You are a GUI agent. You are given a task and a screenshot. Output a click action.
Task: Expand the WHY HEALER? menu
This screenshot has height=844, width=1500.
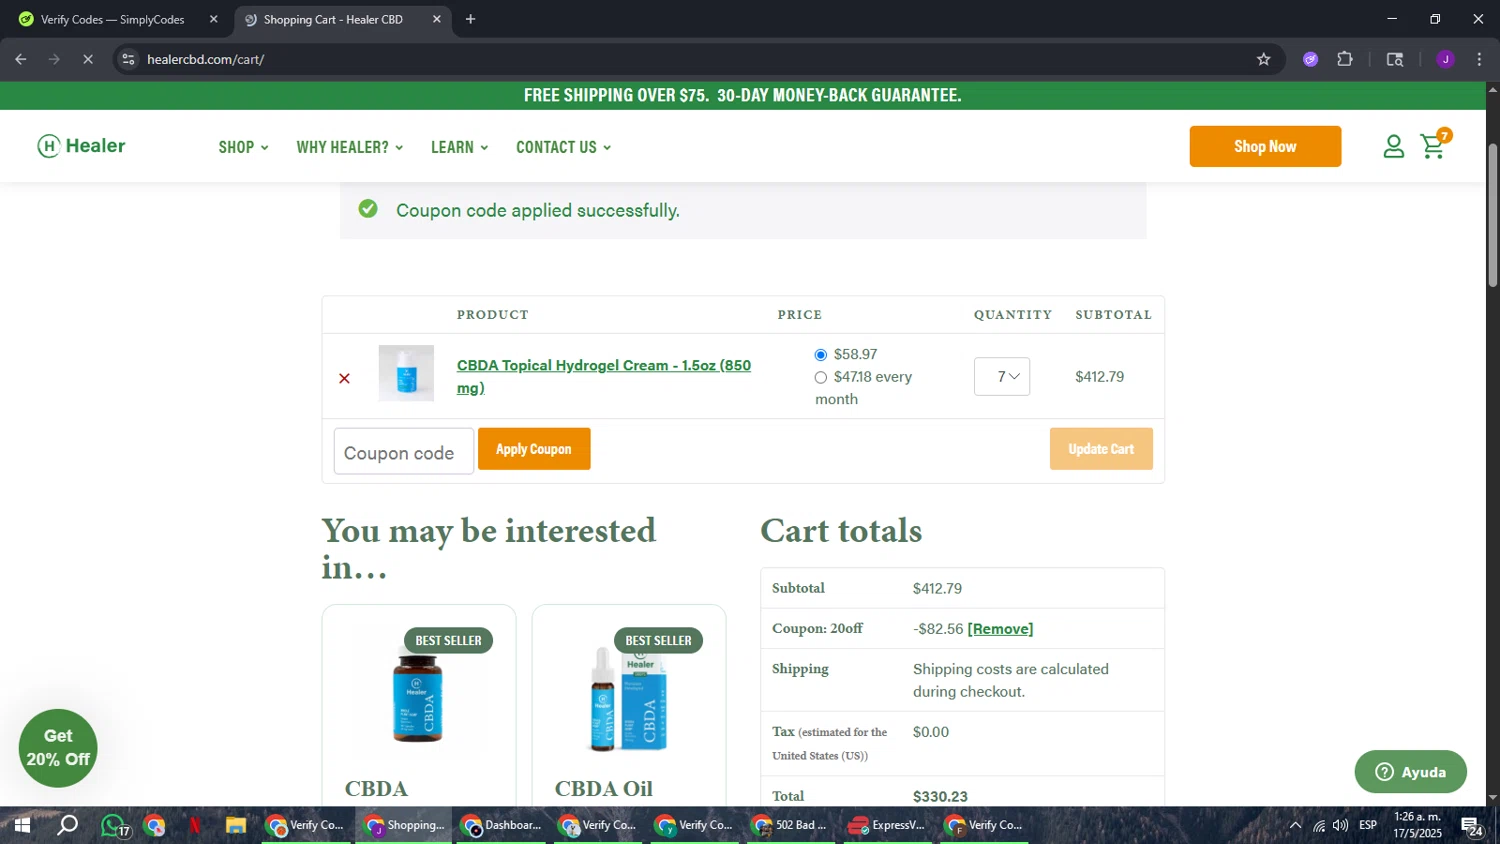pos(349,147)
